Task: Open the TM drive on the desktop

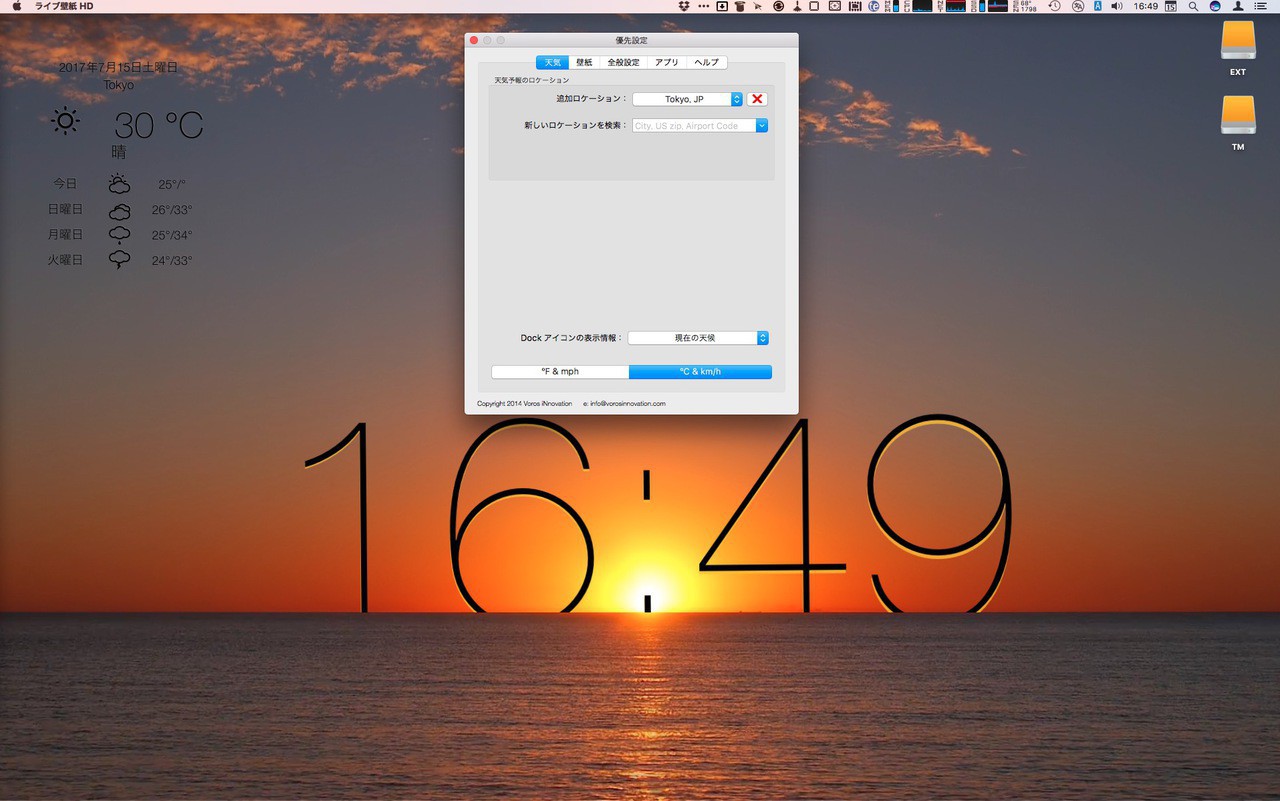Action: pos(1237,117)
